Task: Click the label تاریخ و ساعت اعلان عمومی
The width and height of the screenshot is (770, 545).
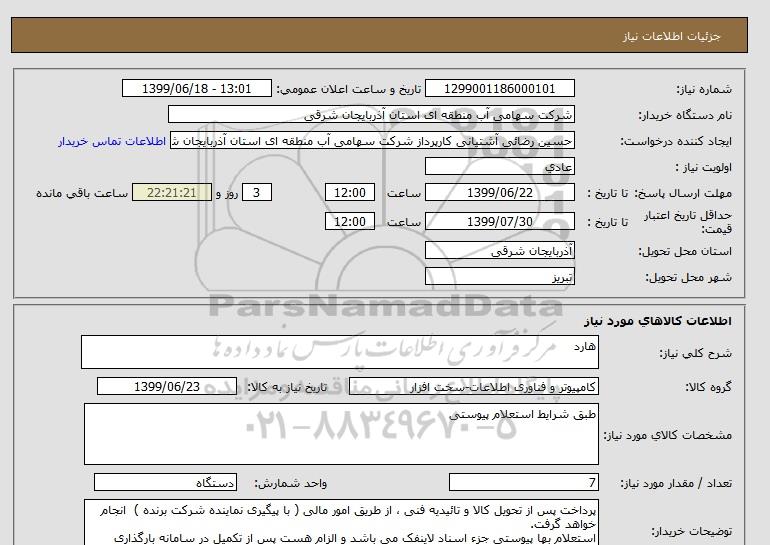Action: [349, 89]
